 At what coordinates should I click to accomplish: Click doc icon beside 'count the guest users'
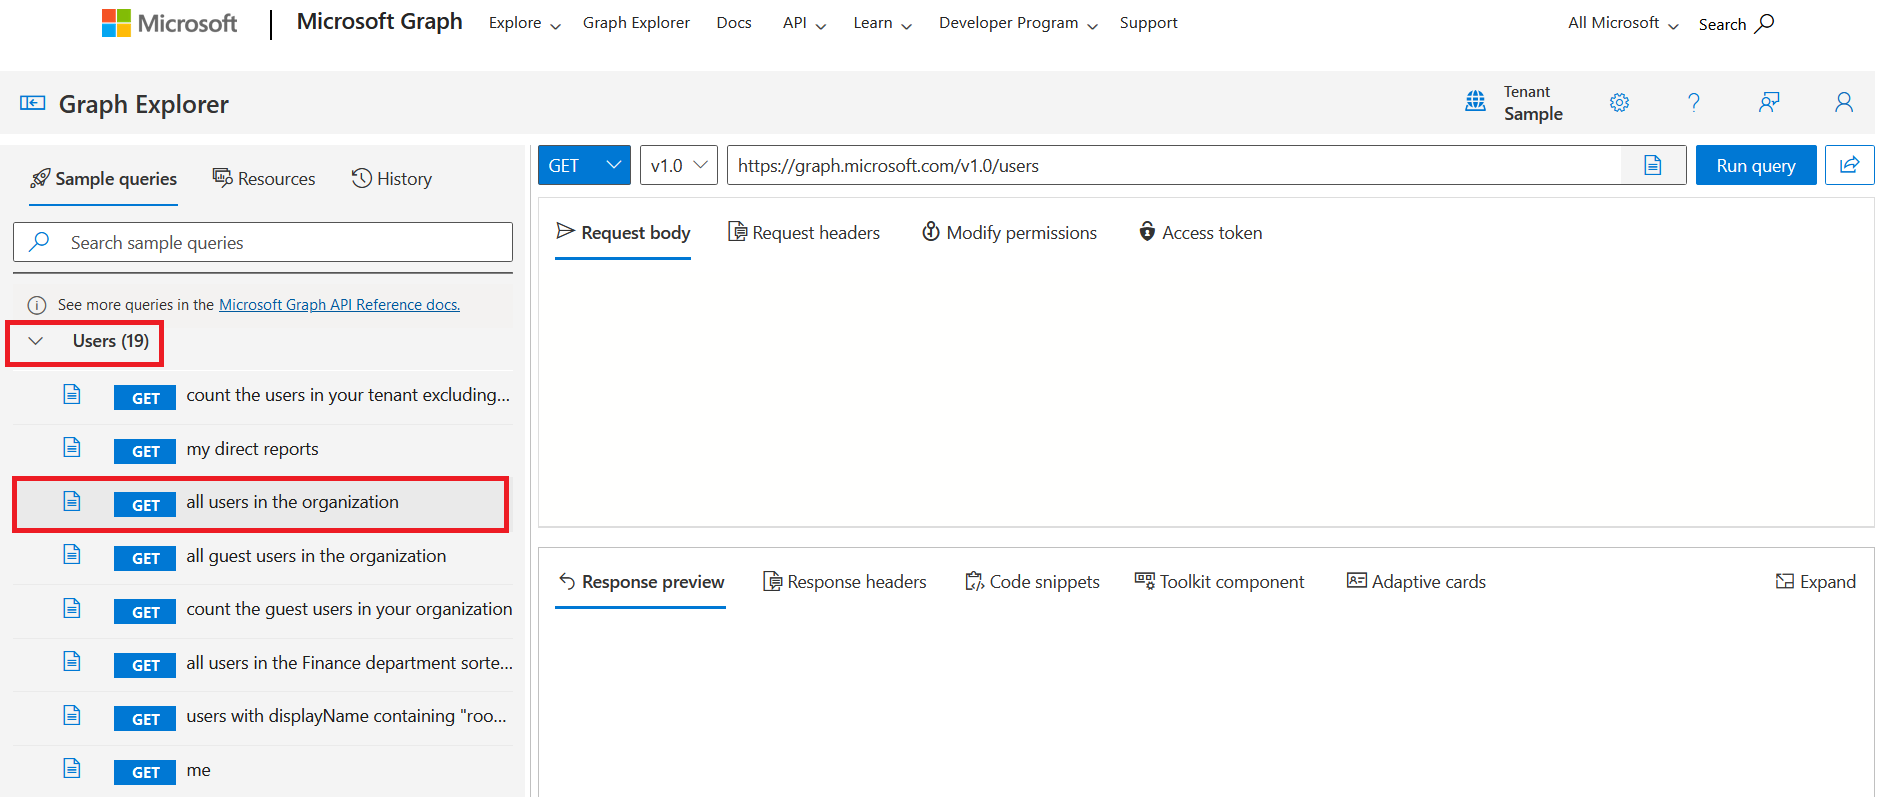(72, 608)
